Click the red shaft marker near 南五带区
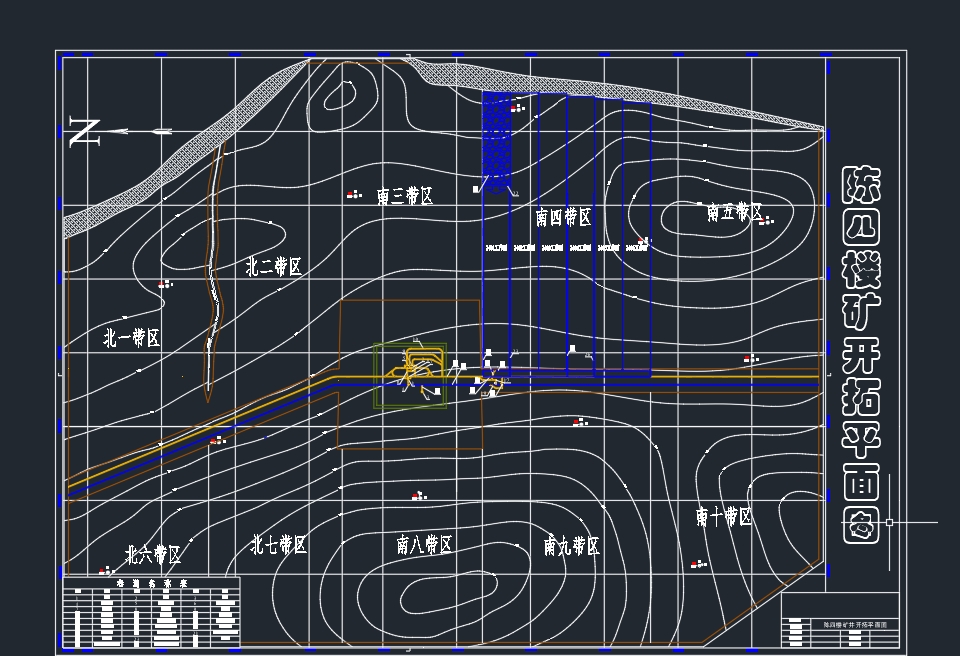 pos(762,220)
